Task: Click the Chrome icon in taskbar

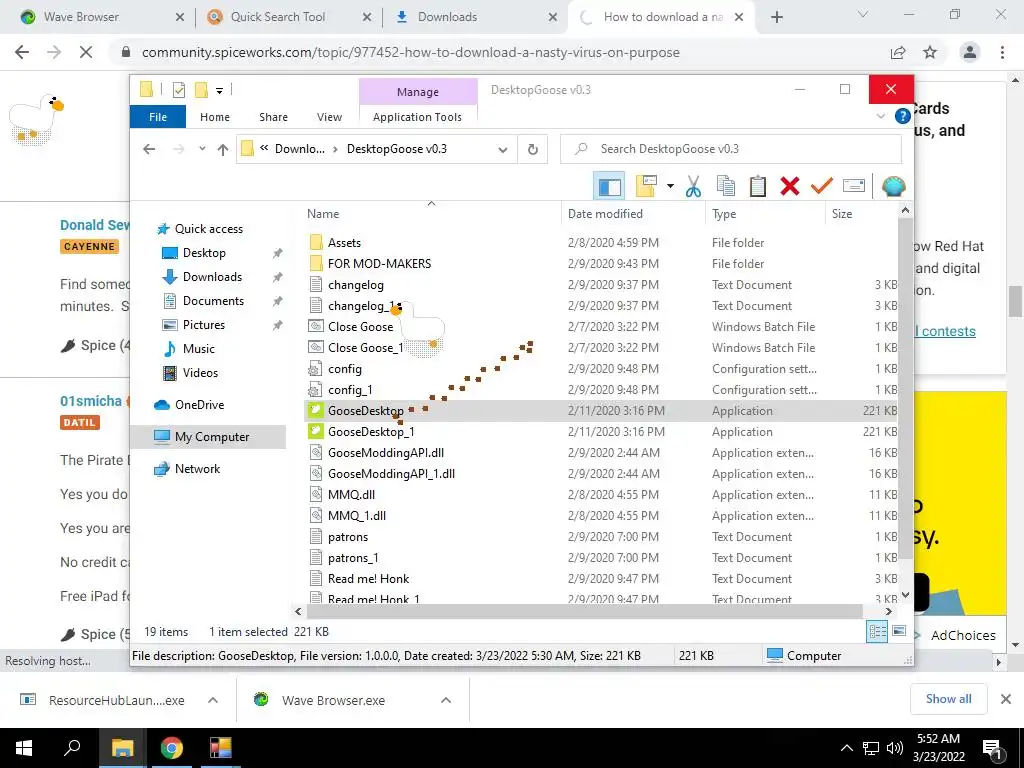Action: [172, 748]
